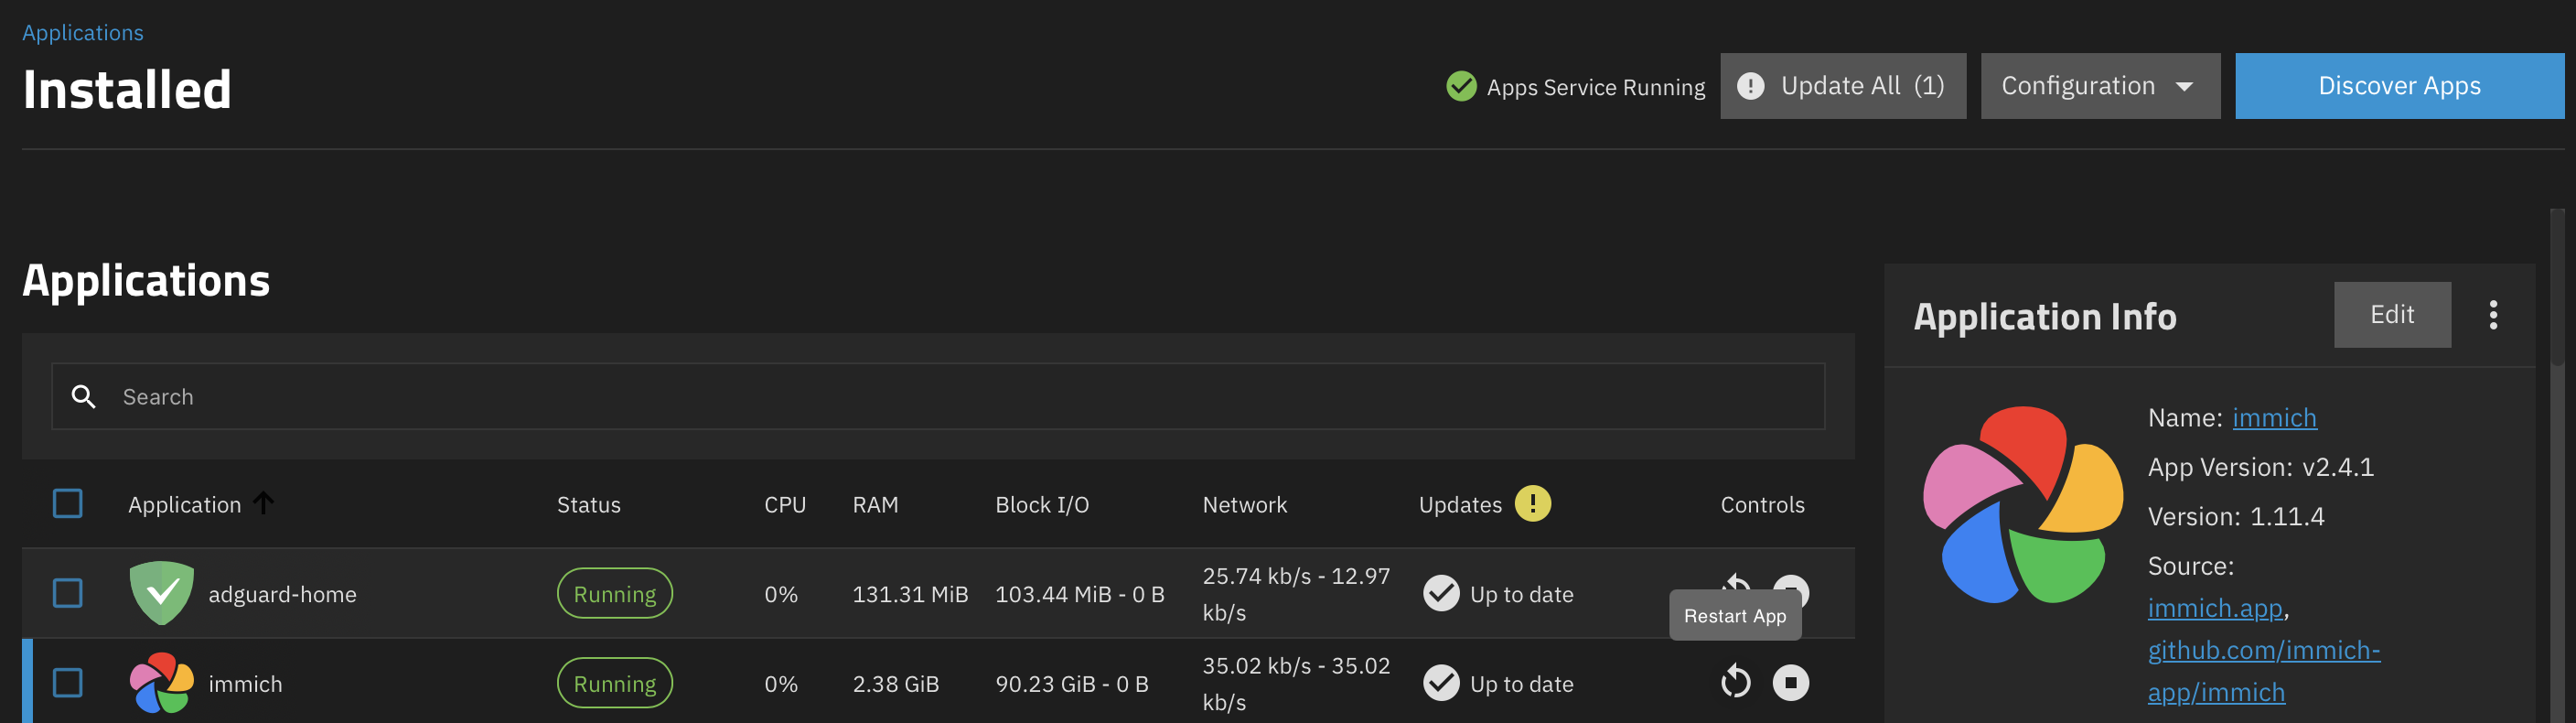Viewport: 2576px width, 723px height.
Task: Click the yellow Updates warning icon
Action: click(x=1532, y=504)
